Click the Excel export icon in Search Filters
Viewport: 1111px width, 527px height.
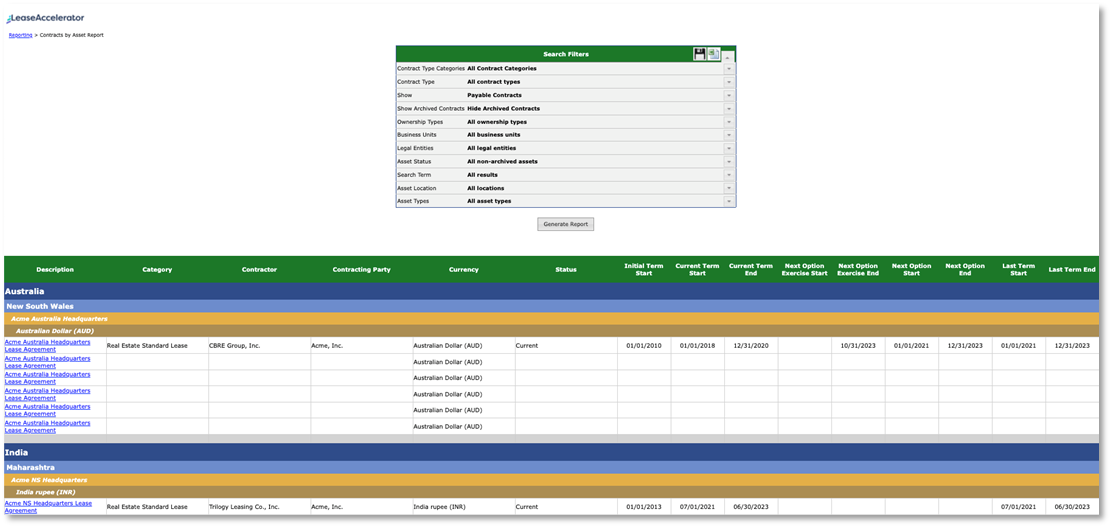714,54
